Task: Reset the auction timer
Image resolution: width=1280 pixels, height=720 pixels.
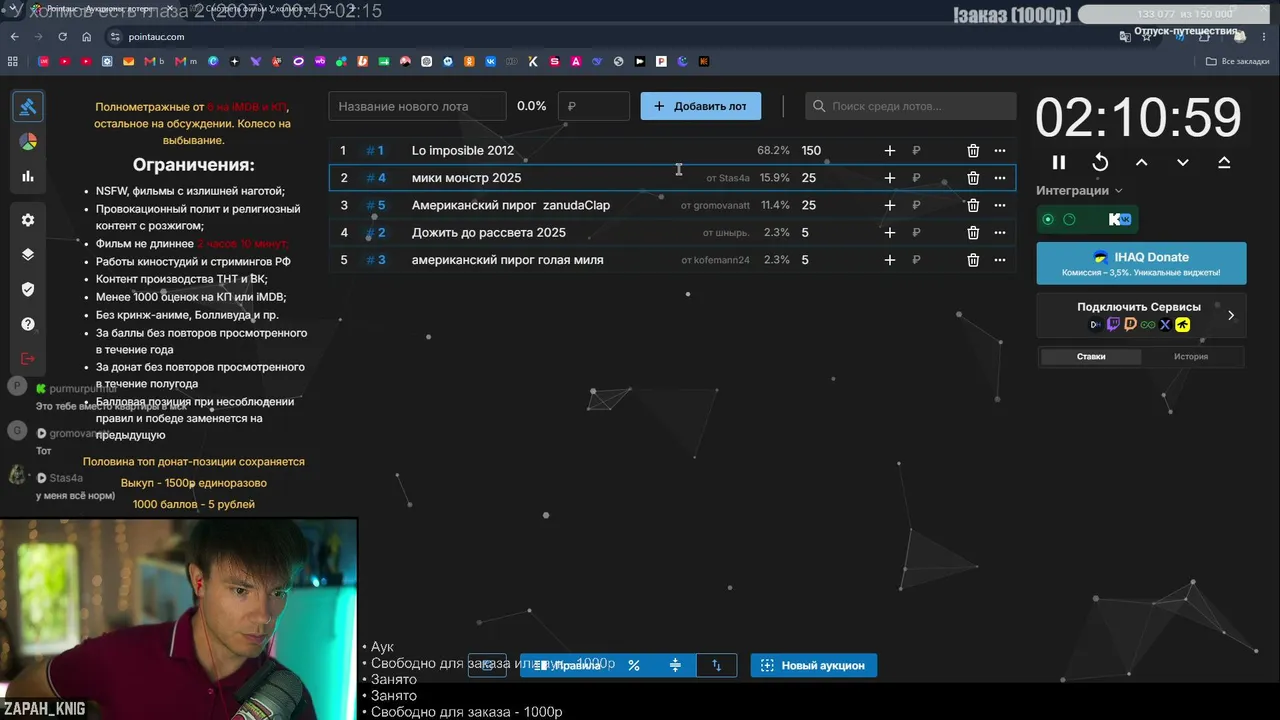Action: [1100, 162]
